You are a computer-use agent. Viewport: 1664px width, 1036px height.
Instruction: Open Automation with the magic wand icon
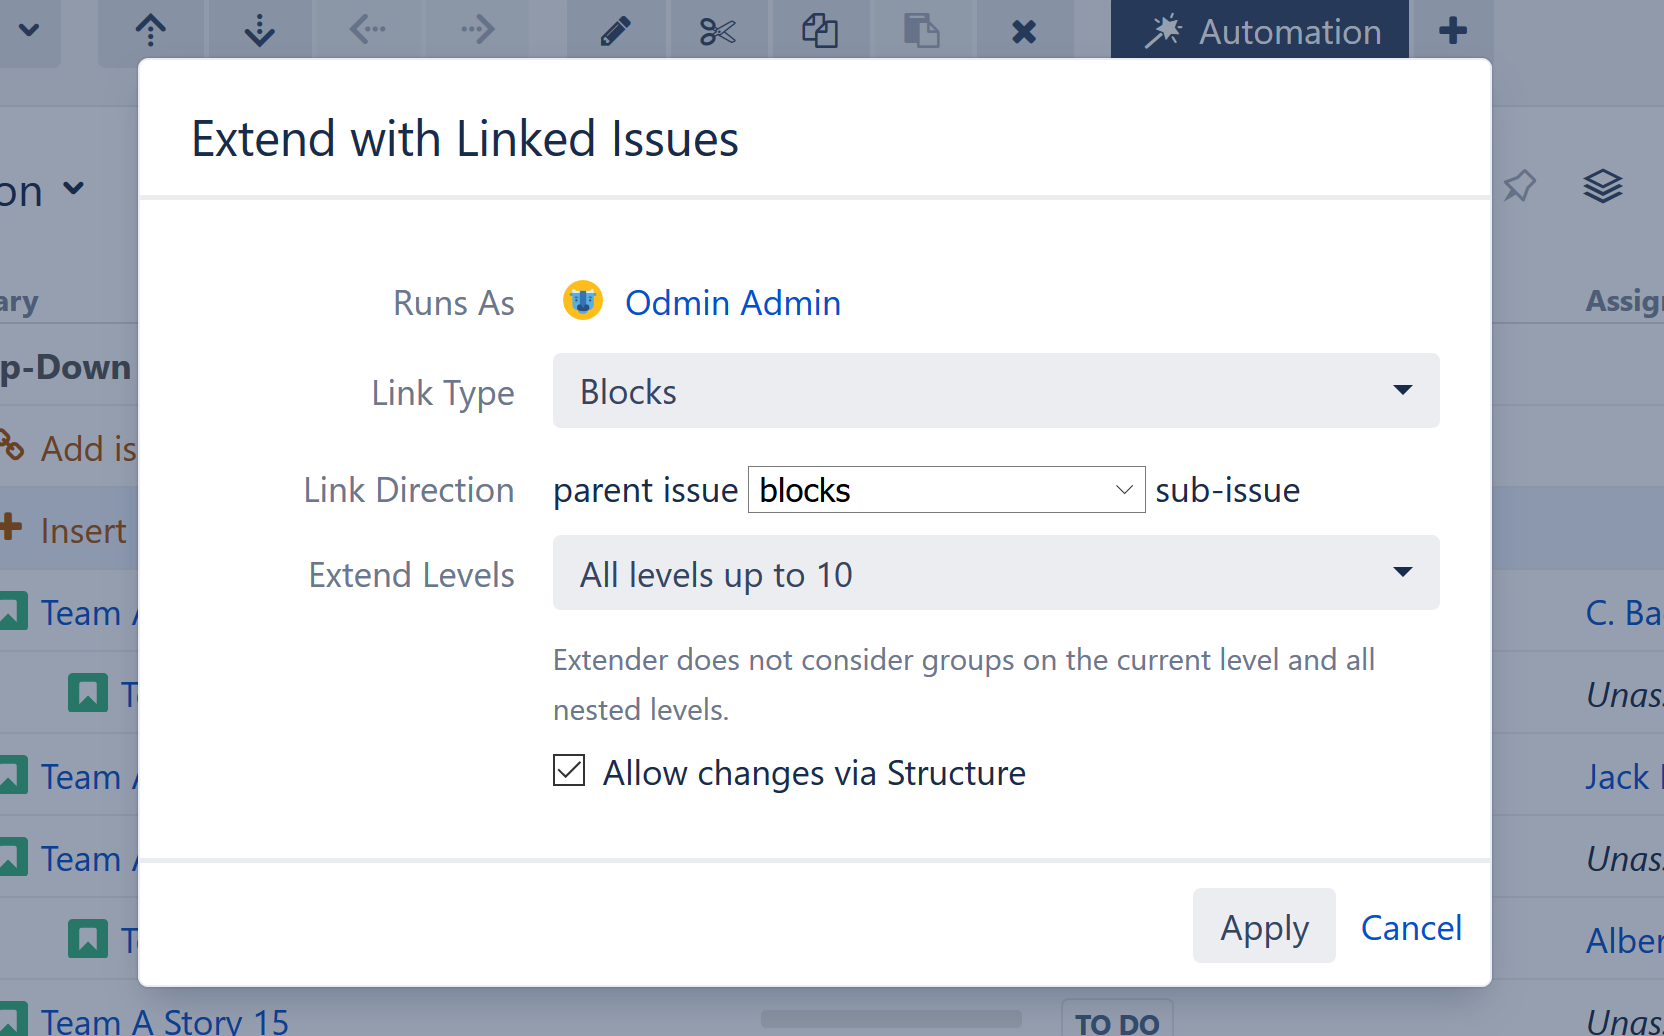point(1259,31)
